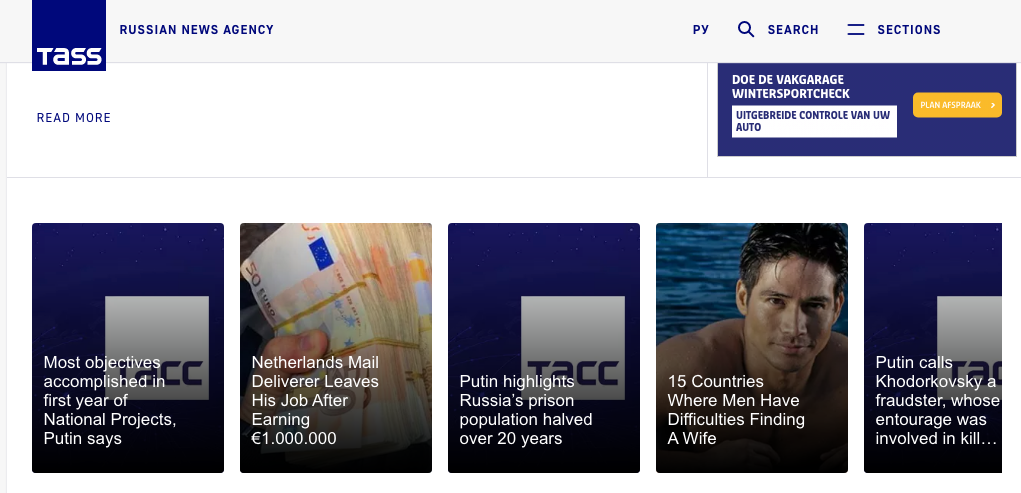
Task: Open the Russia's prison population article card
Action: click(x=544, y=348)
